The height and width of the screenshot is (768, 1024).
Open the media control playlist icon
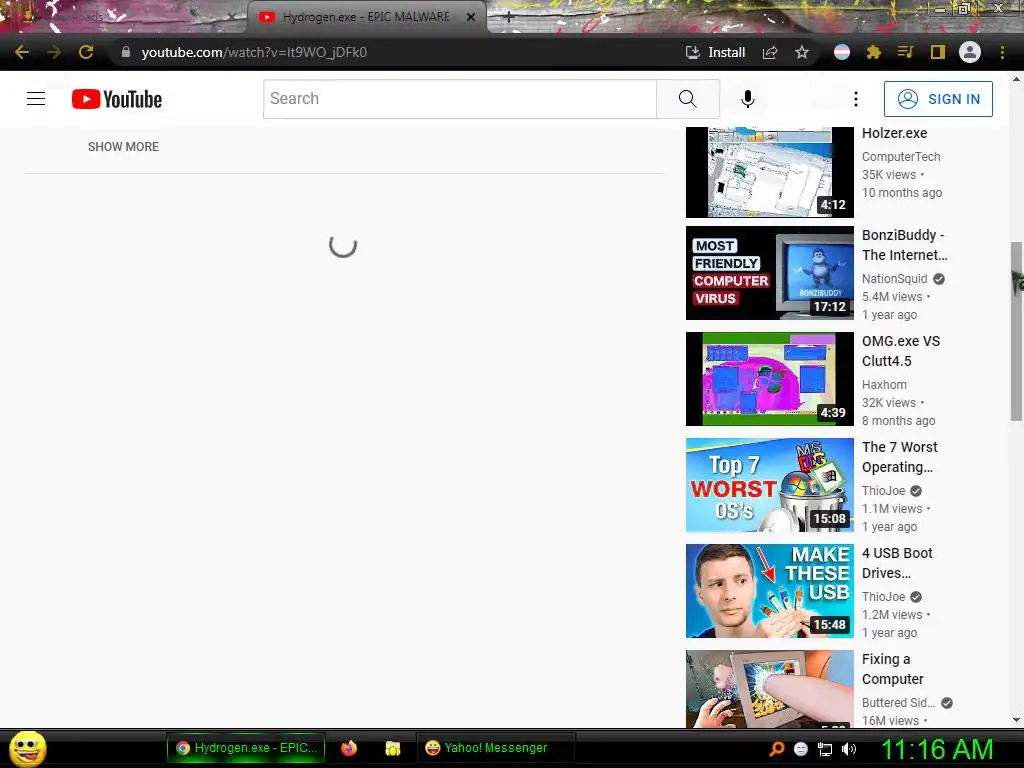click(905, 52)
